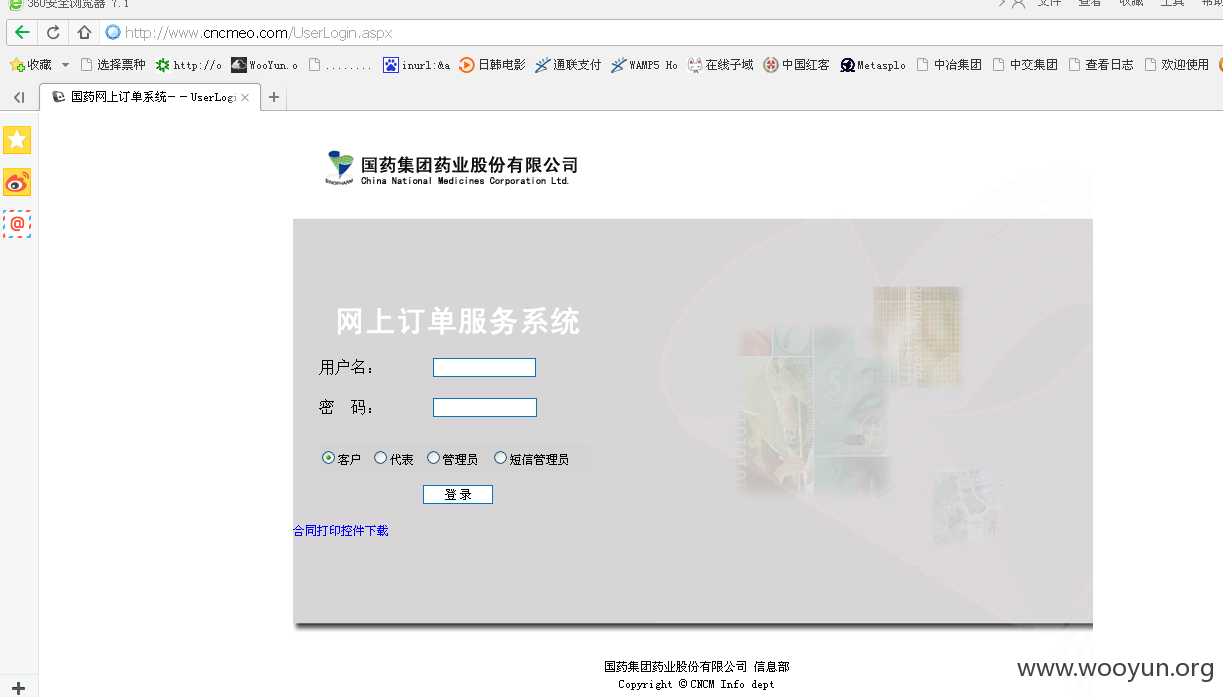Open the 在线子域 bookmark

pos(720,65)
